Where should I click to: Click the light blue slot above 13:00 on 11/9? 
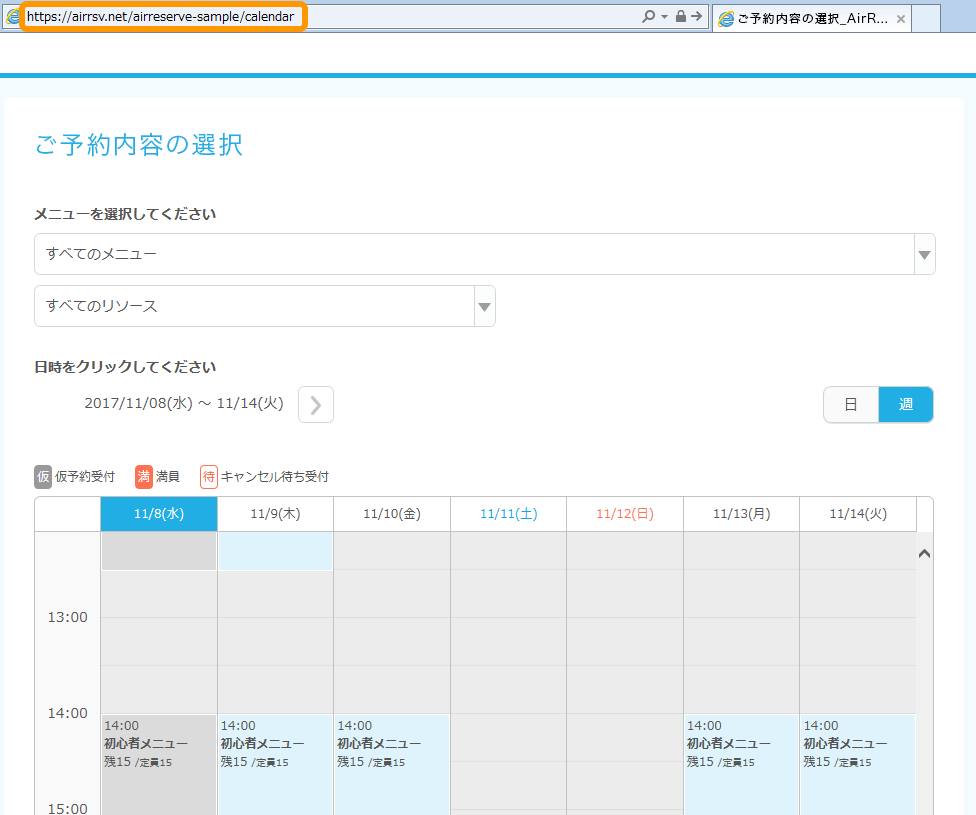(275, 551)
